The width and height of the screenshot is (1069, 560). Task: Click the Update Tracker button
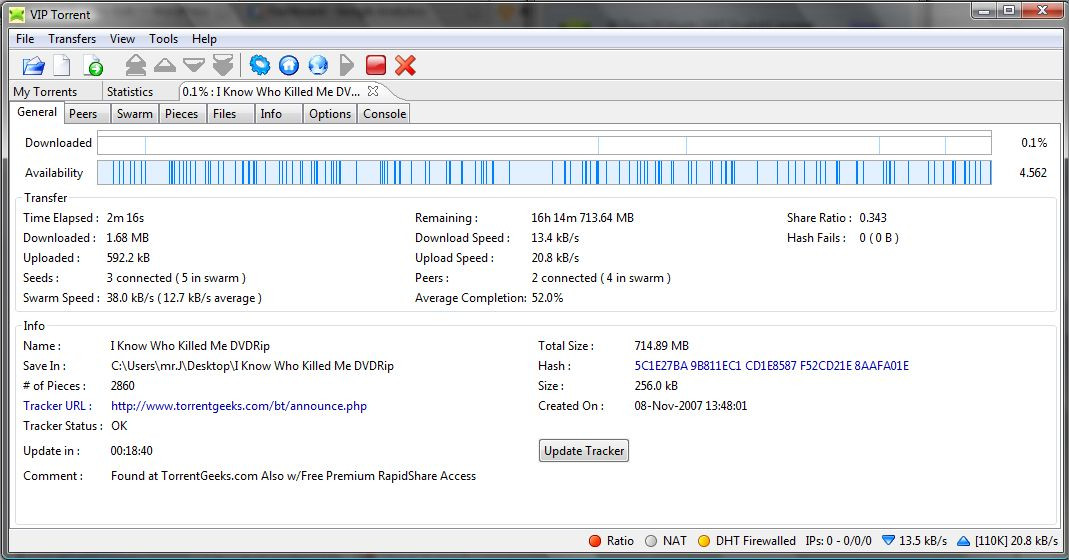584,451
